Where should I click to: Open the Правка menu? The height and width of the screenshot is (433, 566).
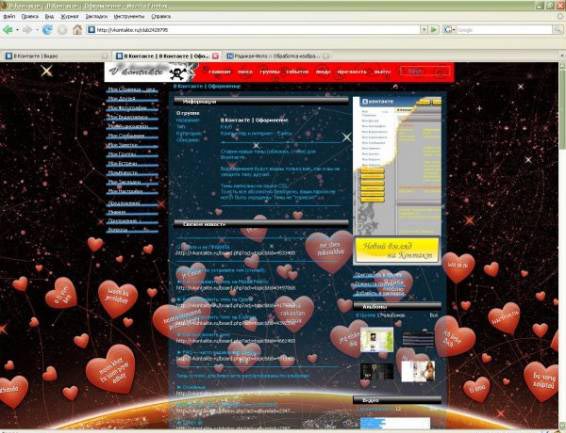[30, 17]
